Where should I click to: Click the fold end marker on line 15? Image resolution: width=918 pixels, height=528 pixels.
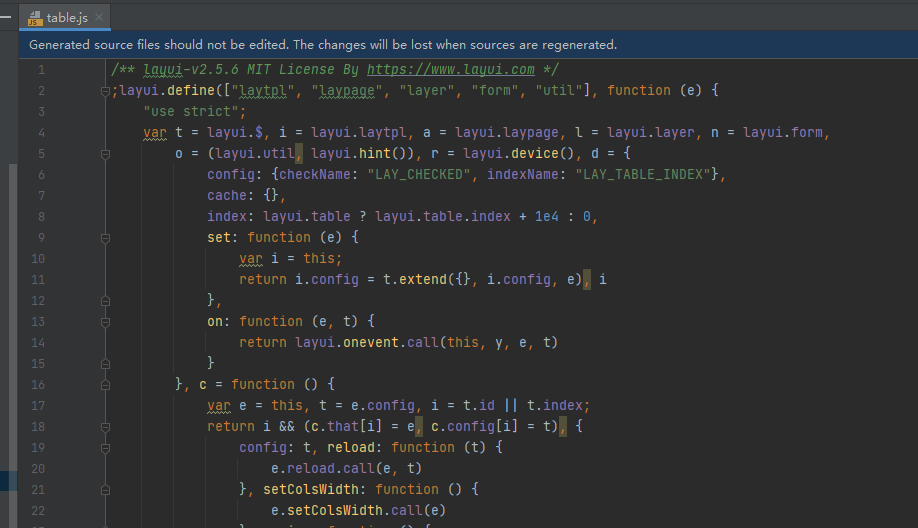pos(105,364)
